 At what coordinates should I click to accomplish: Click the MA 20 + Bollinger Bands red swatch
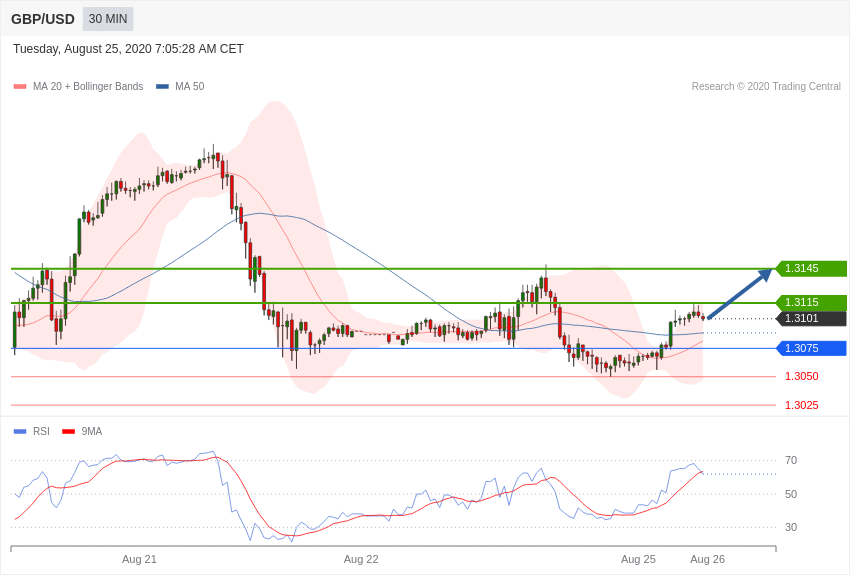[x=20, y=87]
